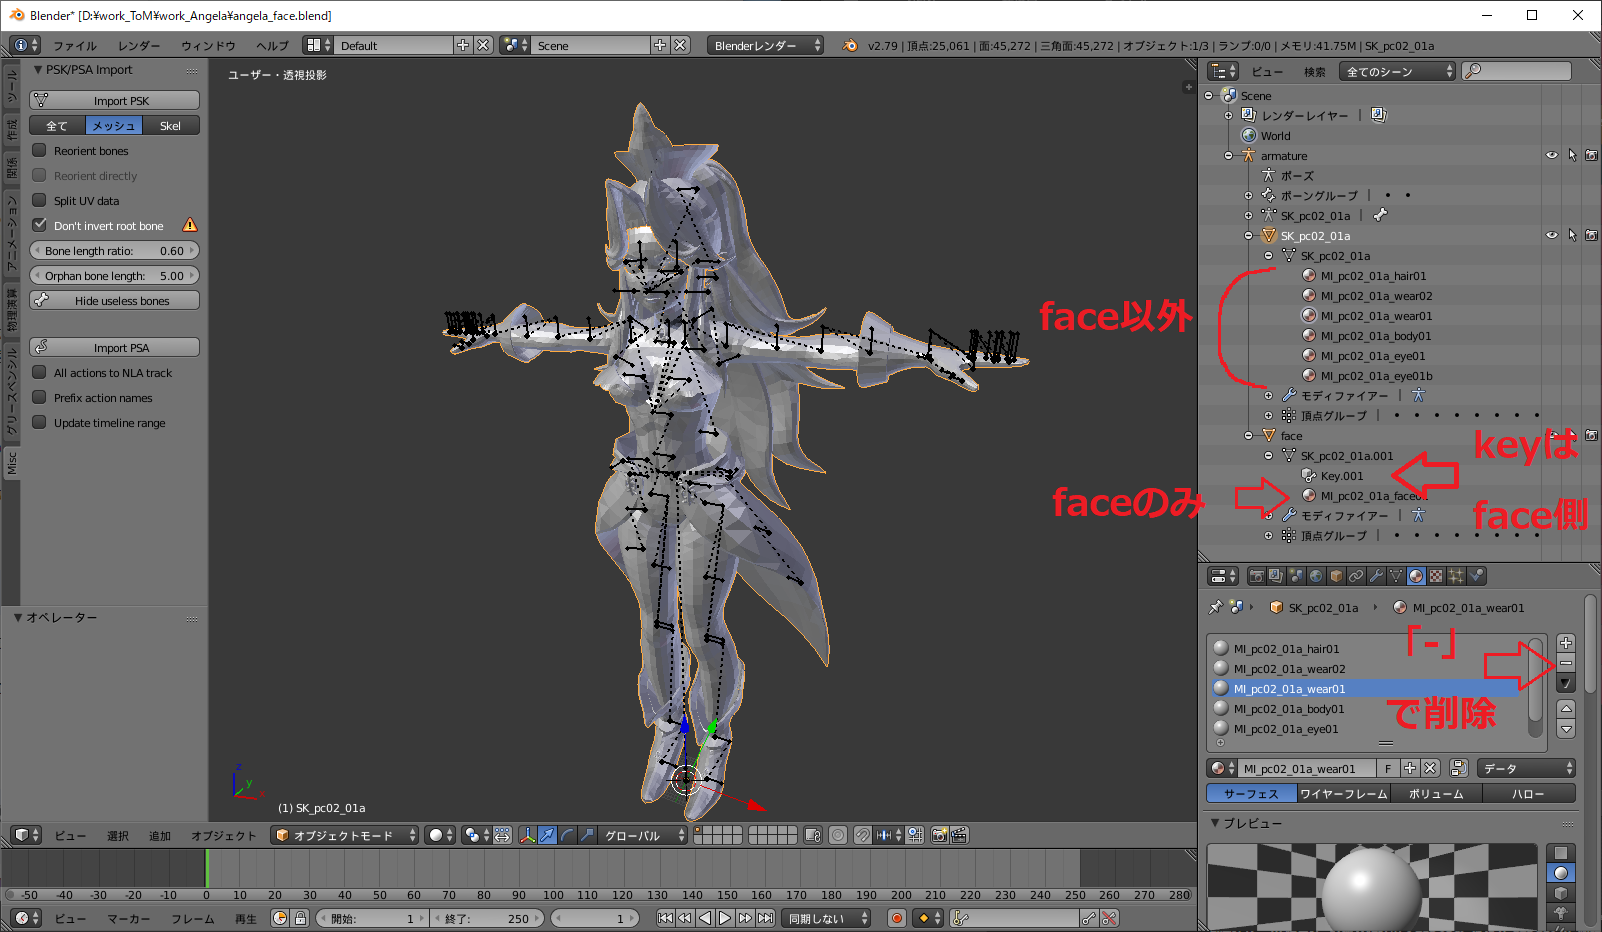1602x932 pixels.
Task: Open the Modifiers wrench properties tab
Action: 1376,576
